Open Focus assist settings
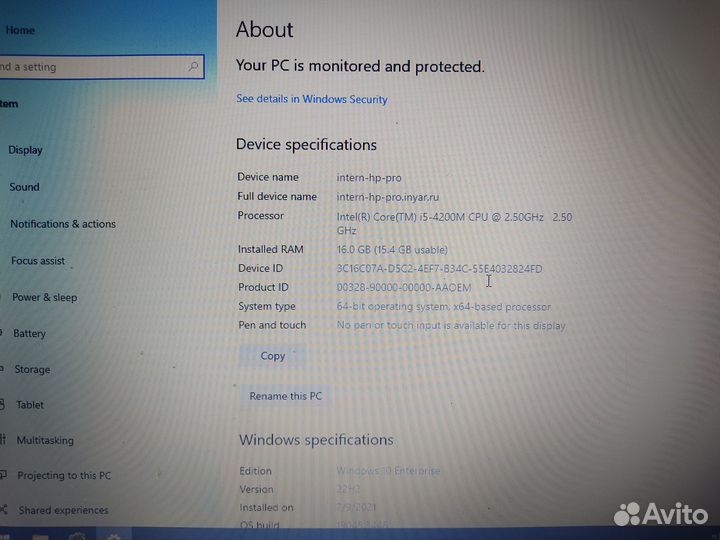The image size is (720, 540). [38, 261]
